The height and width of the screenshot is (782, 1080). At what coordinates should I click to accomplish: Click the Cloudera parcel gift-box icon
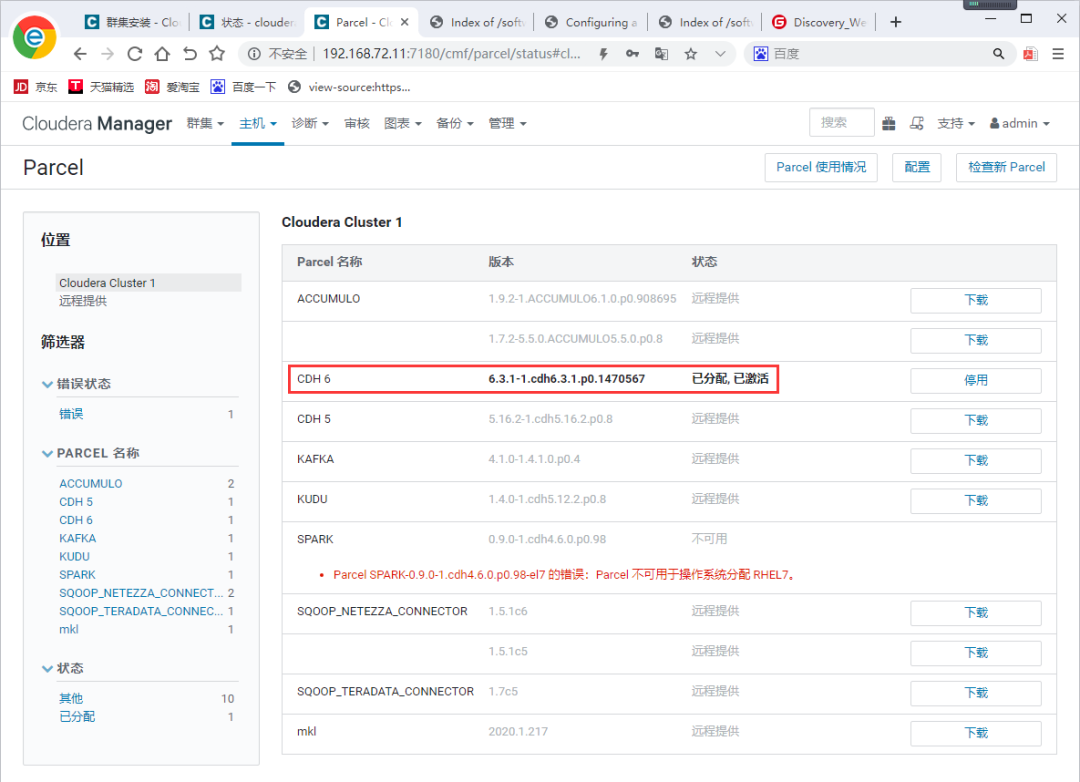[889, 123]
